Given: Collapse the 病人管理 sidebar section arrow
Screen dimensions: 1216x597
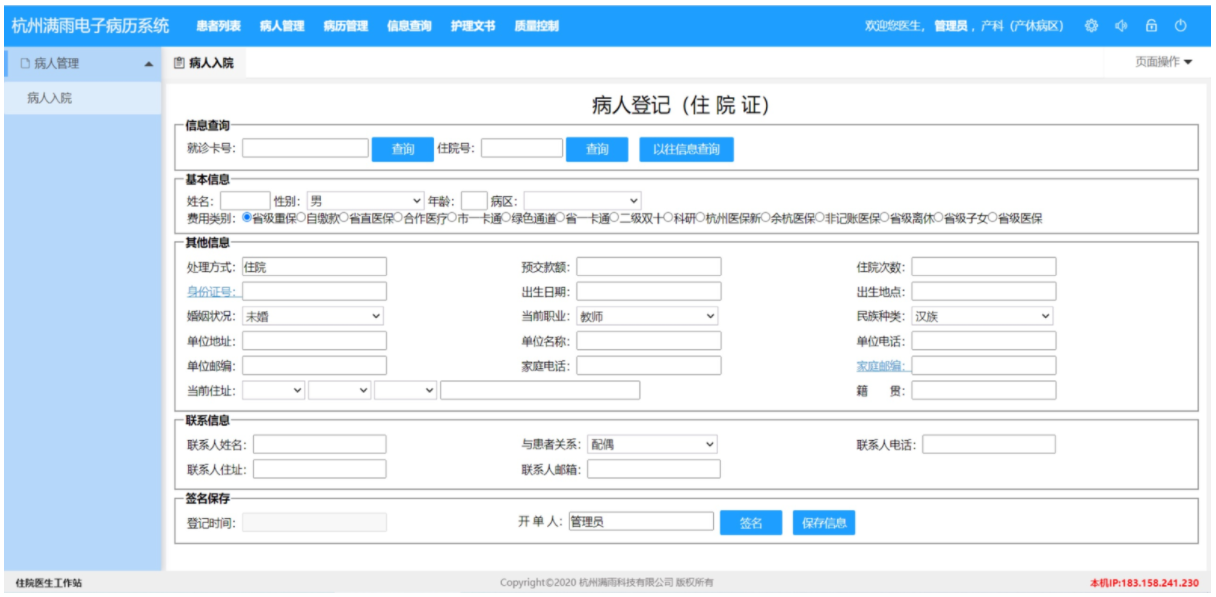Looking at the screenshot, I should coord(149,64).
